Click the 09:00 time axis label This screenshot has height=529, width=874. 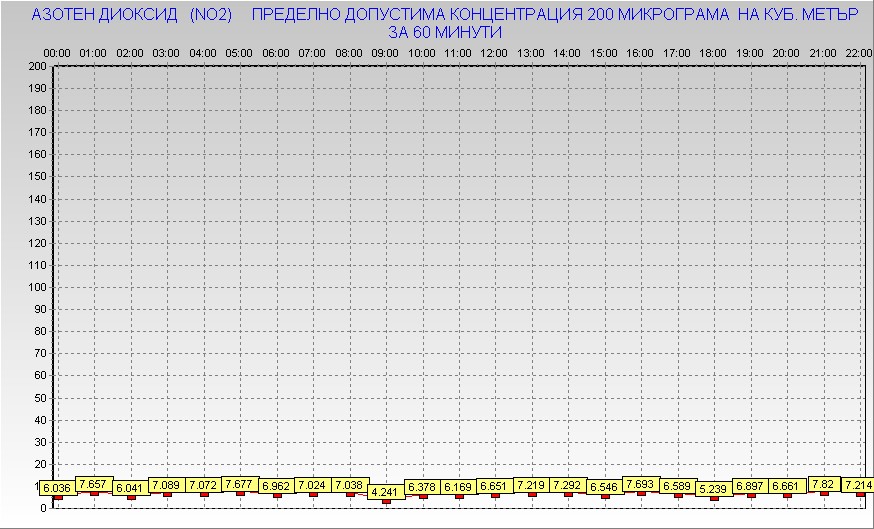[385, 54]
